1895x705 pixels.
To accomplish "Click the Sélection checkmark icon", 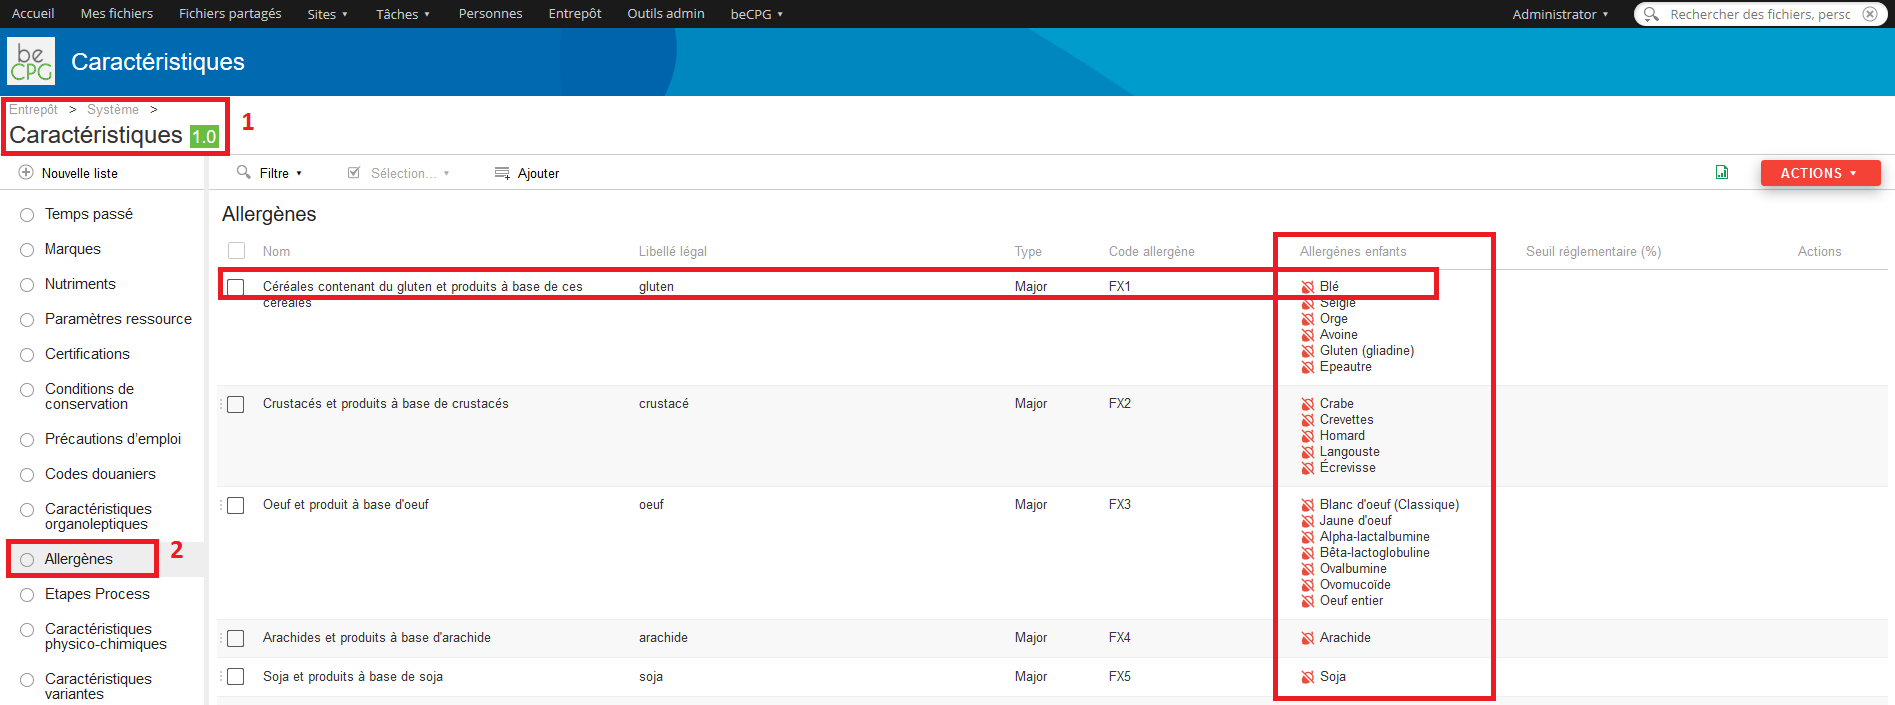I will pos(354,173).
